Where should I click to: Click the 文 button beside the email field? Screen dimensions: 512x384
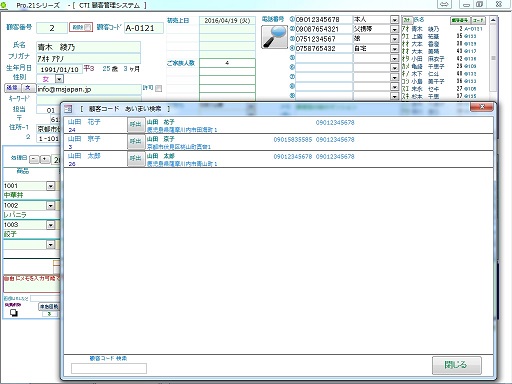[28, 88]
